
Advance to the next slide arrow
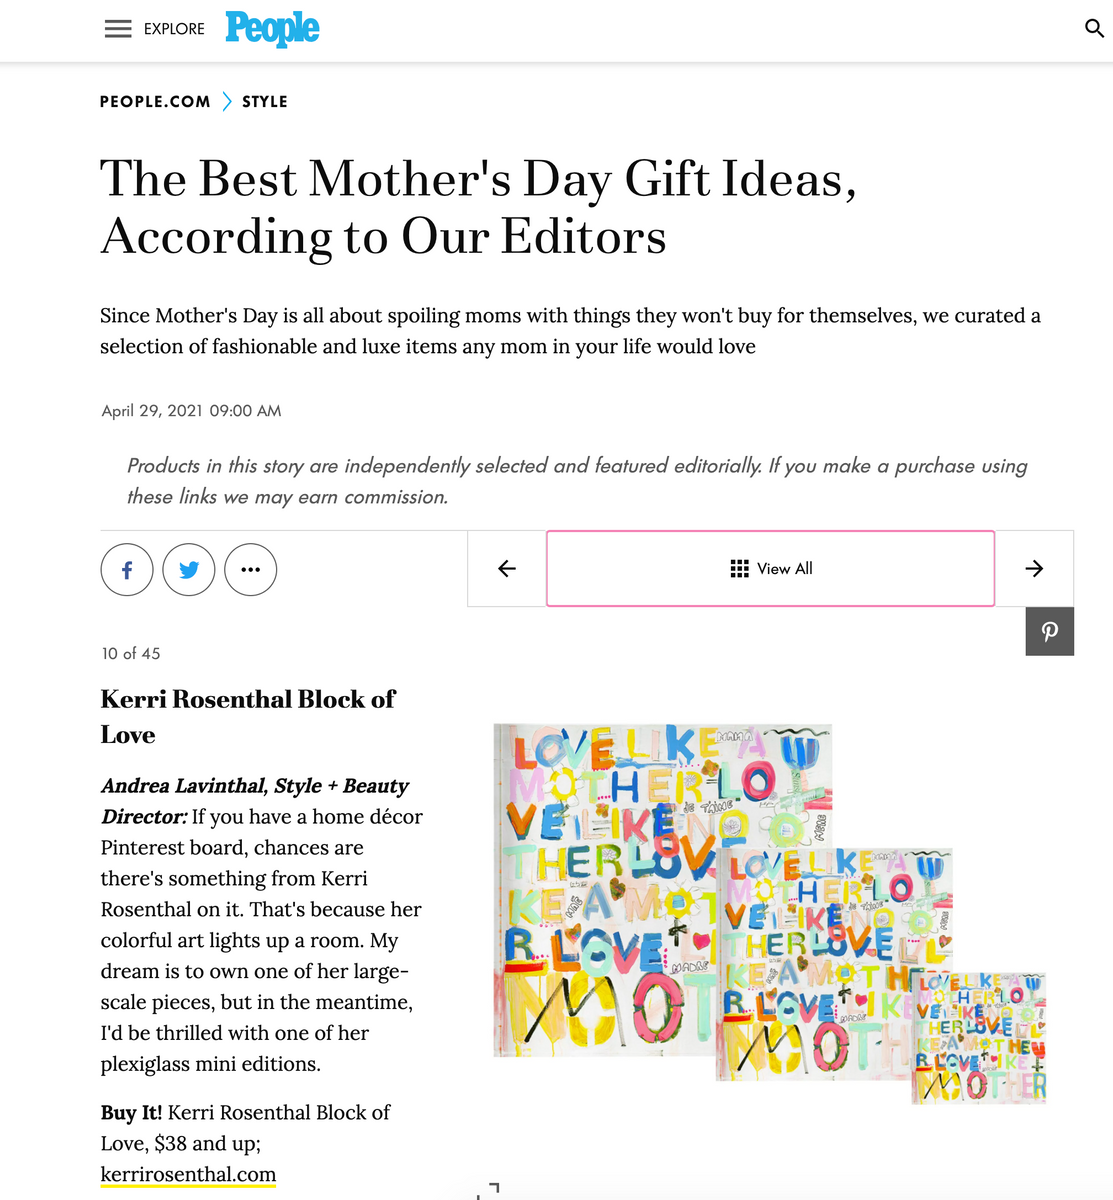[x=1034, y=568]
